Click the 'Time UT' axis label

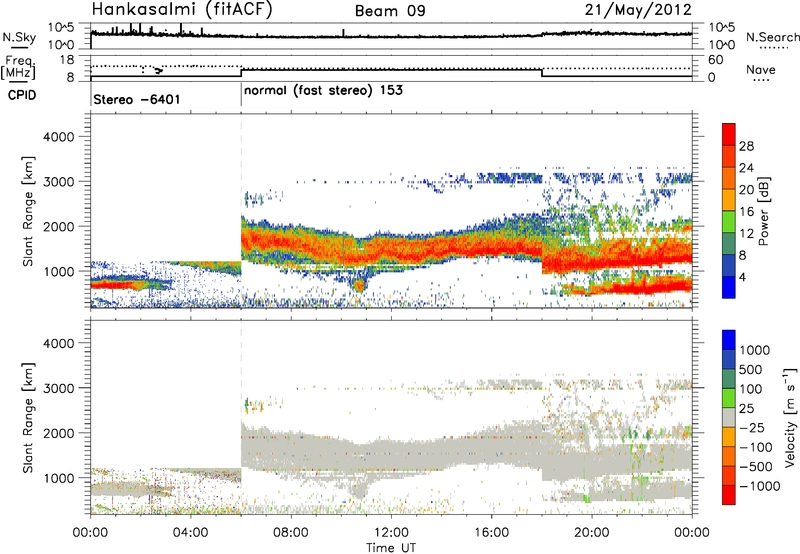pyautogui.click(x=391, y=548)
